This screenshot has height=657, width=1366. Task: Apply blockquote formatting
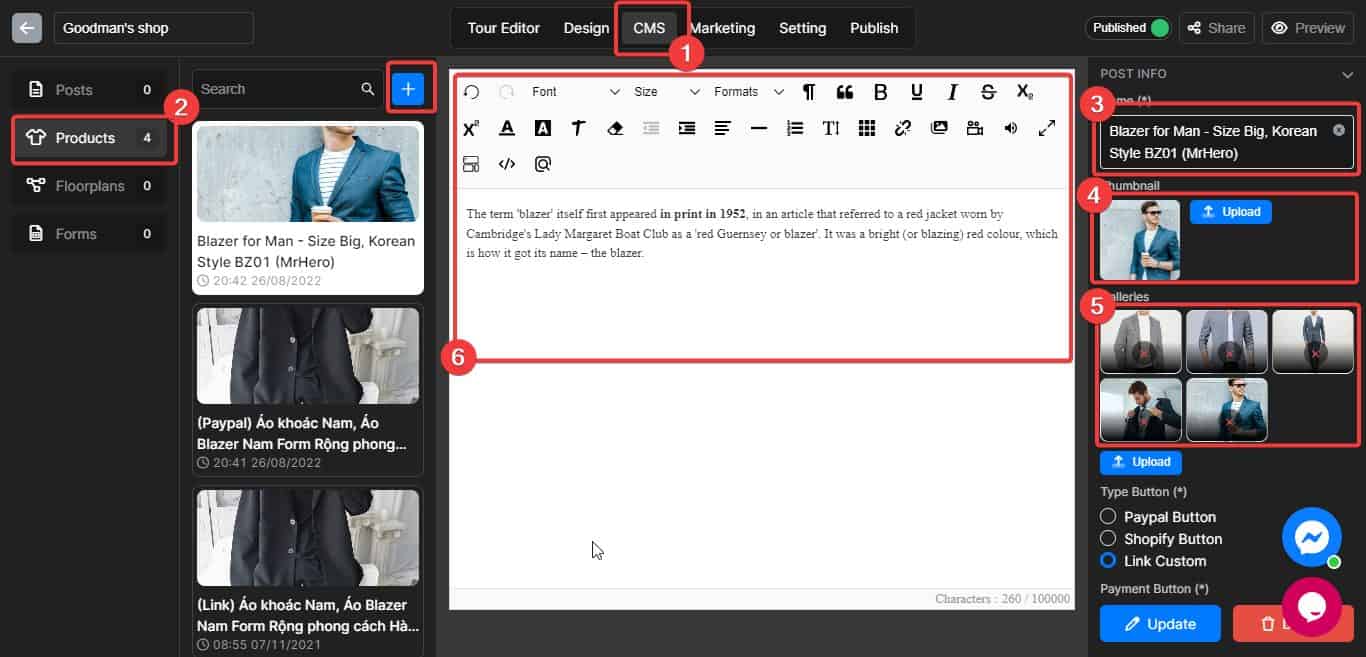845,92
